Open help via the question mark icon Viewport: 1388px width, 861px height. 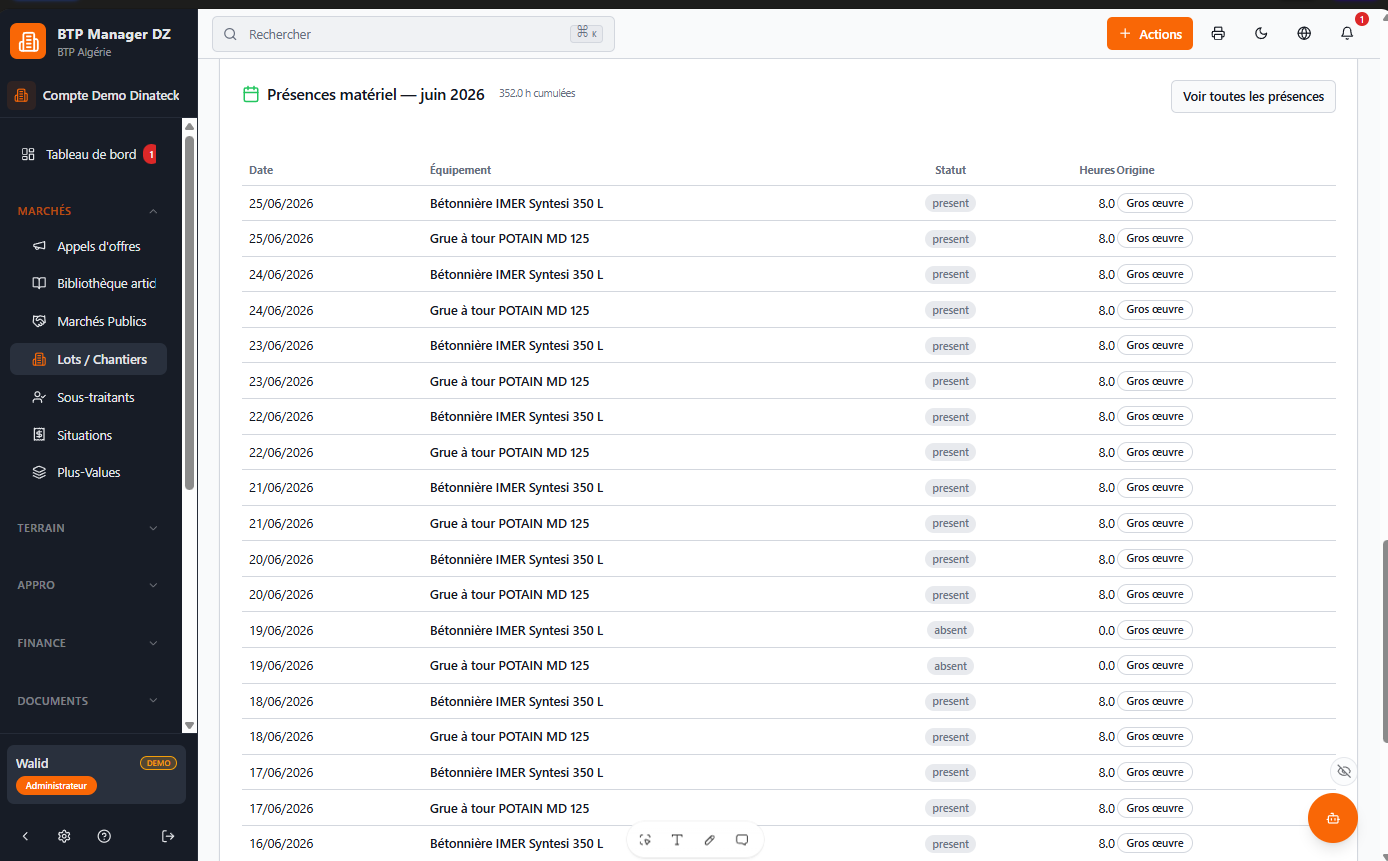click(104, 836)
